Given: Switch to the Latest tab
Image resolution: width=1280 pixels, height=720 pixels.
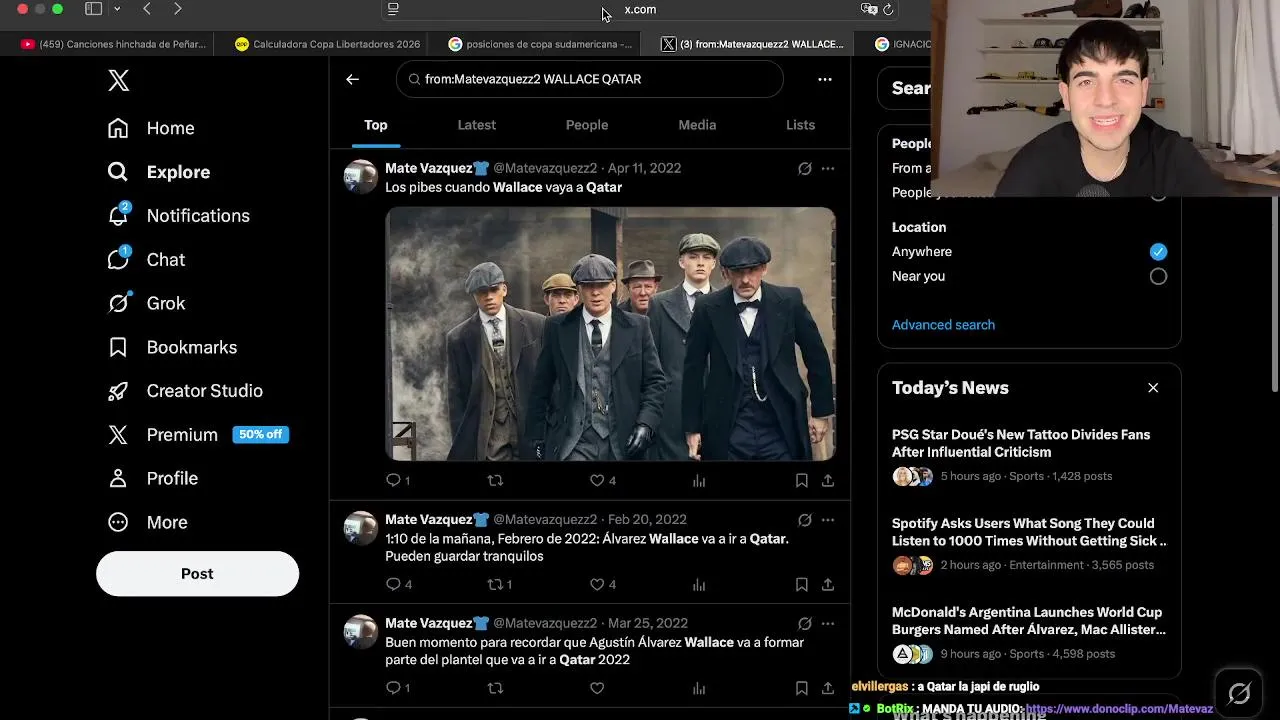Looking at the screenshot, I should point(476,125).
